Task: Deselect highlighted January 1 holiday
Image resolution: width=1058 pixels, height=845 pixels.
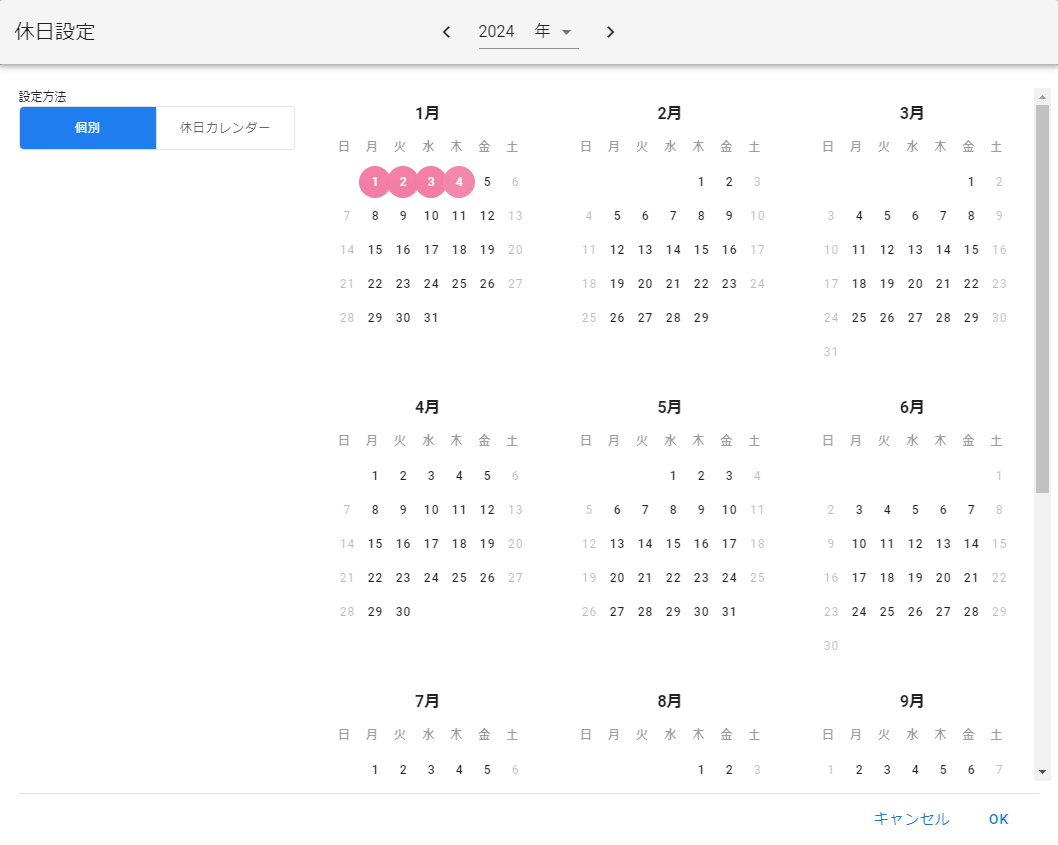Action: click(x=375, y=182)
